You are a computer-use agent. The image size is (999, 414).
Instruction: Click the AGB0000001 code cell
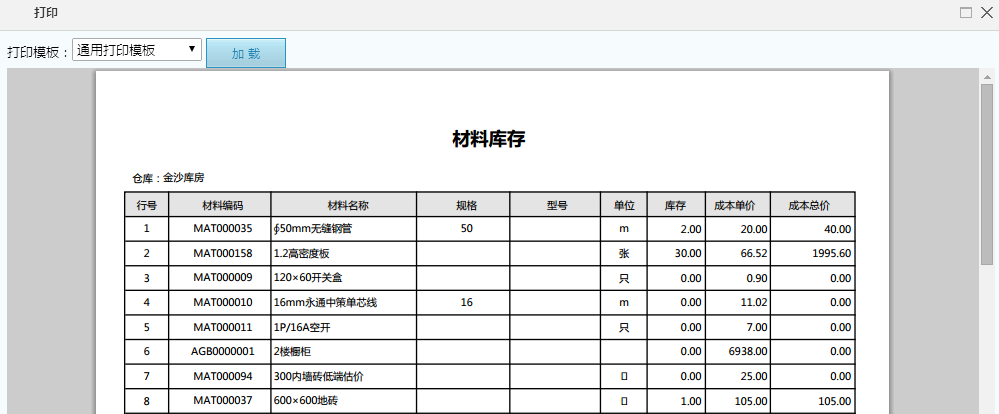click(x=221, y=351)
